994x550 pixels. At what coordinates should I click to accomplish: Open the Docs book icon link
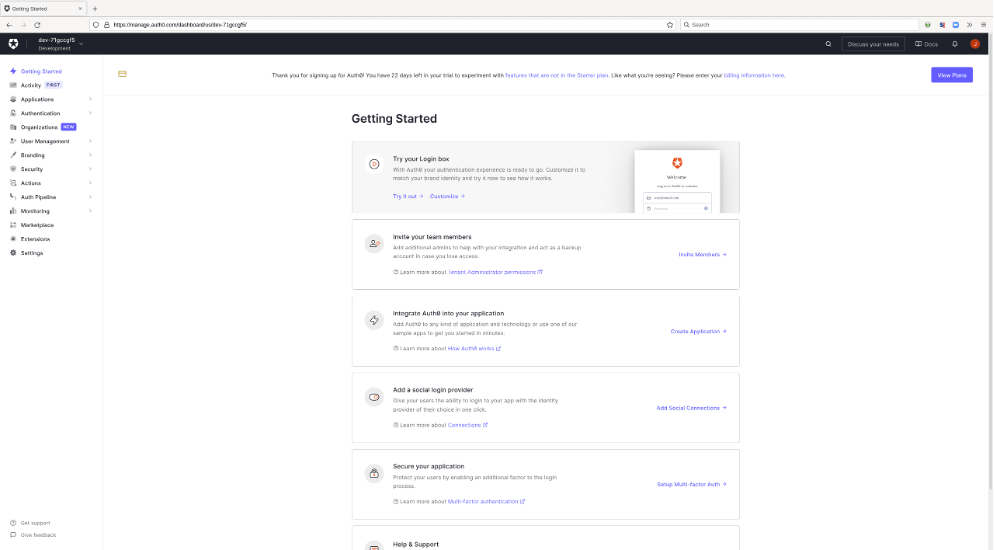click(926, 44)
